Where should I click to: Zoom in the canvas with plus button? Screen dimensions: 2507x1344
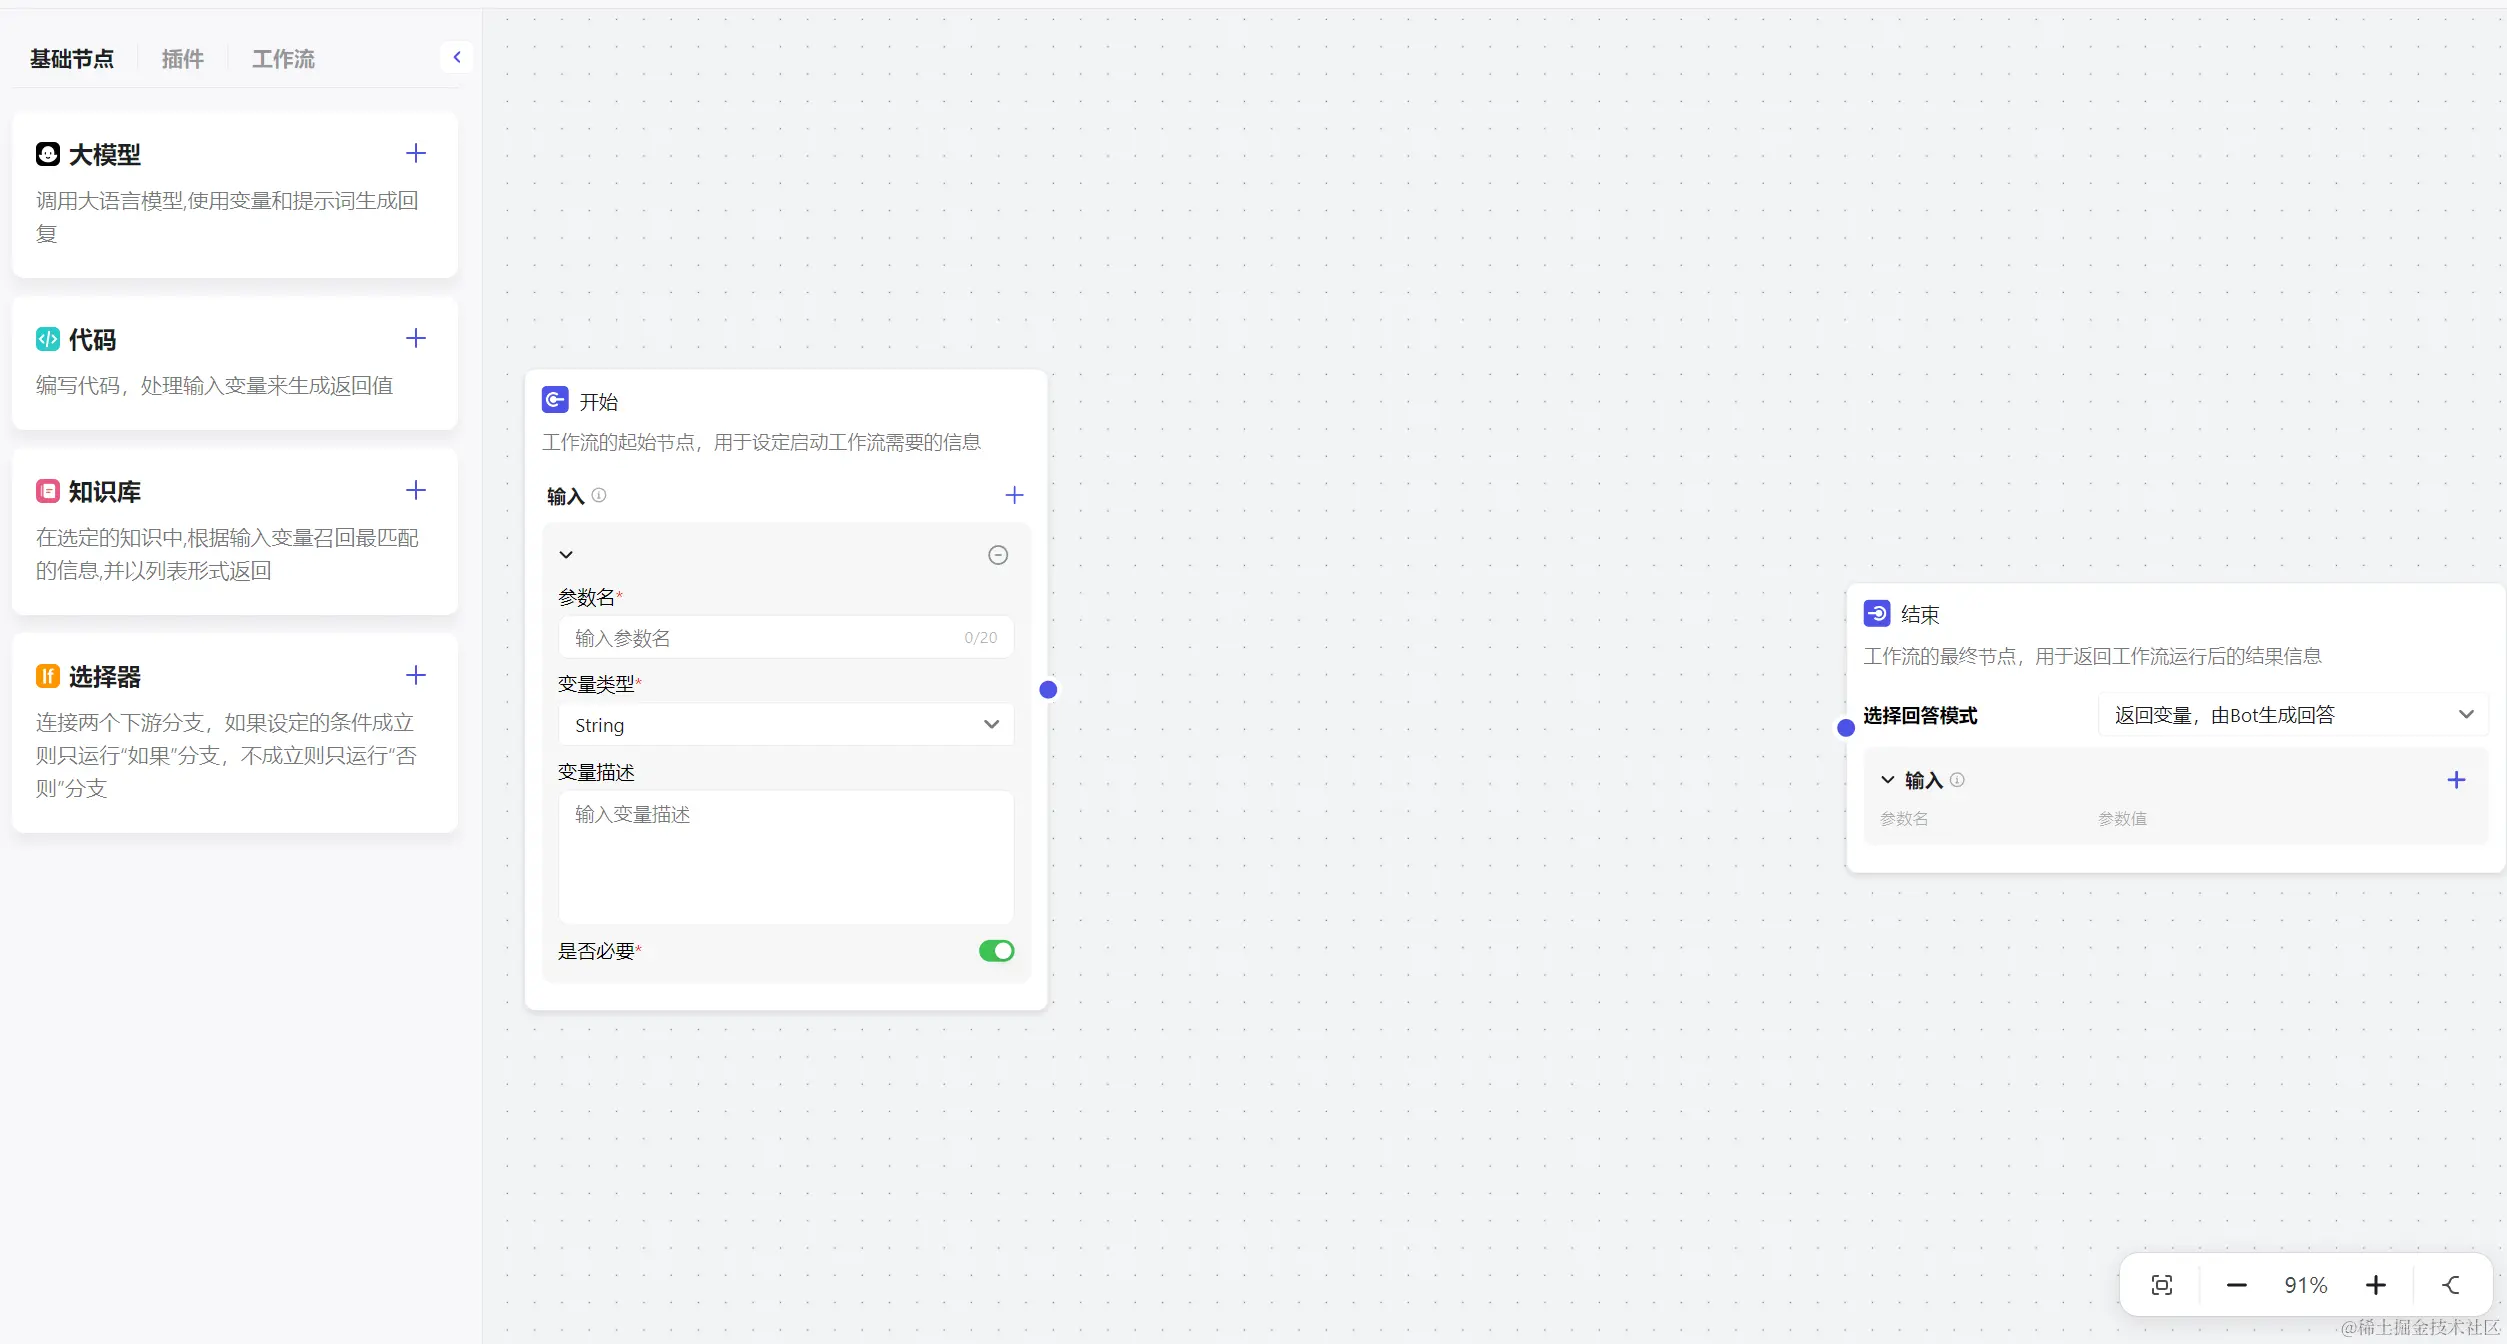2375,1285
